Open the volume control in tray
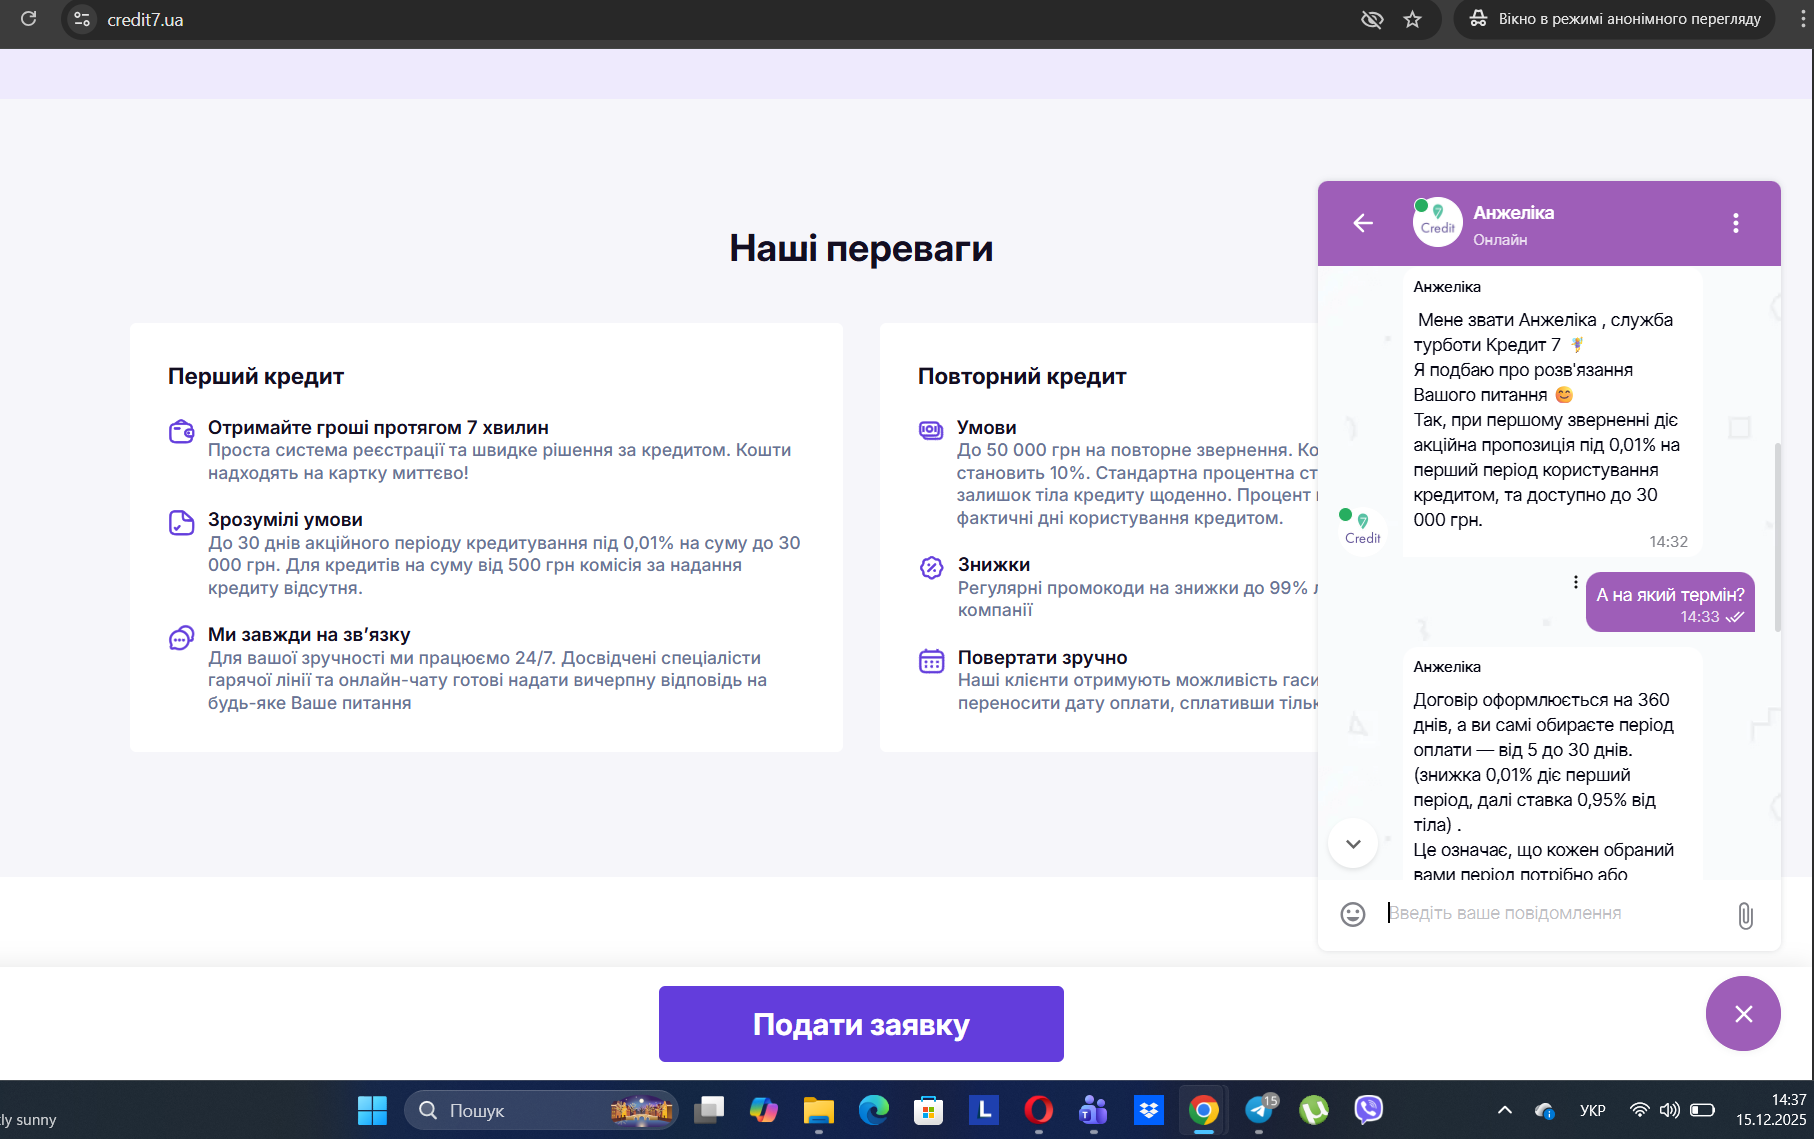The image size is (1814, 1139). 1670,1110
